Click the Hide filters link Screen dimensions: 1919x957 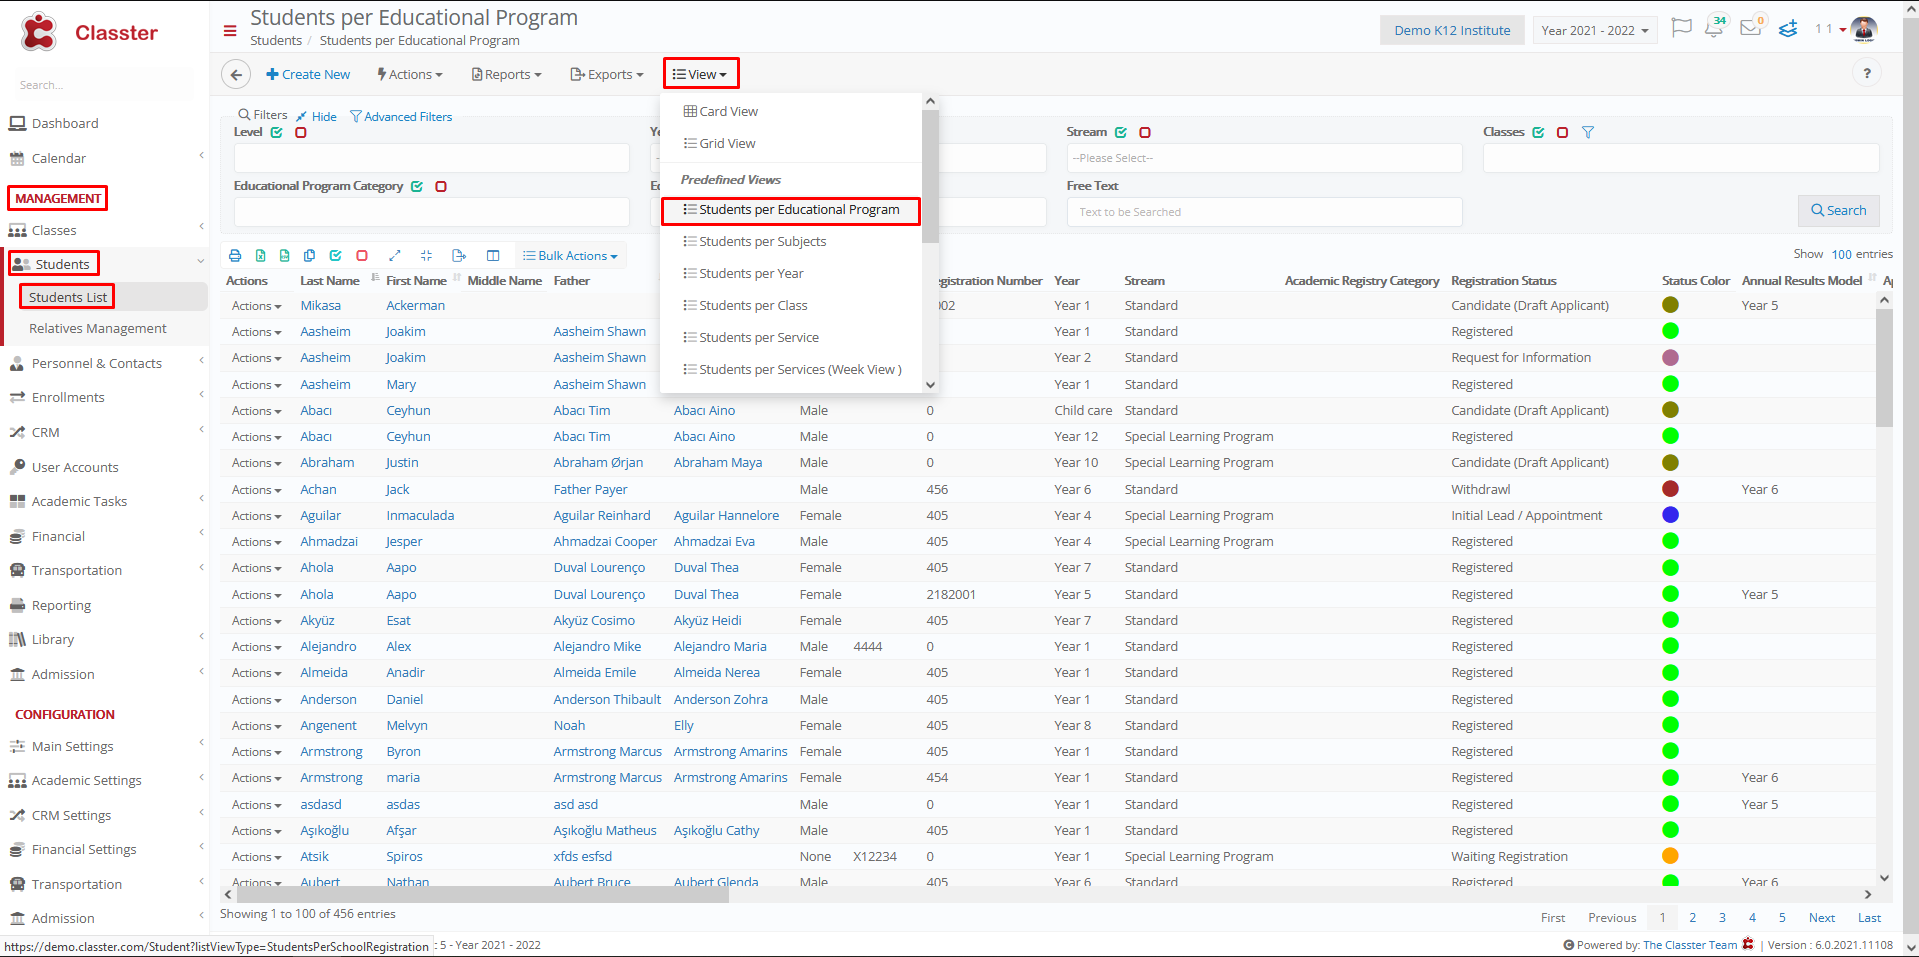tap(317, 117)
